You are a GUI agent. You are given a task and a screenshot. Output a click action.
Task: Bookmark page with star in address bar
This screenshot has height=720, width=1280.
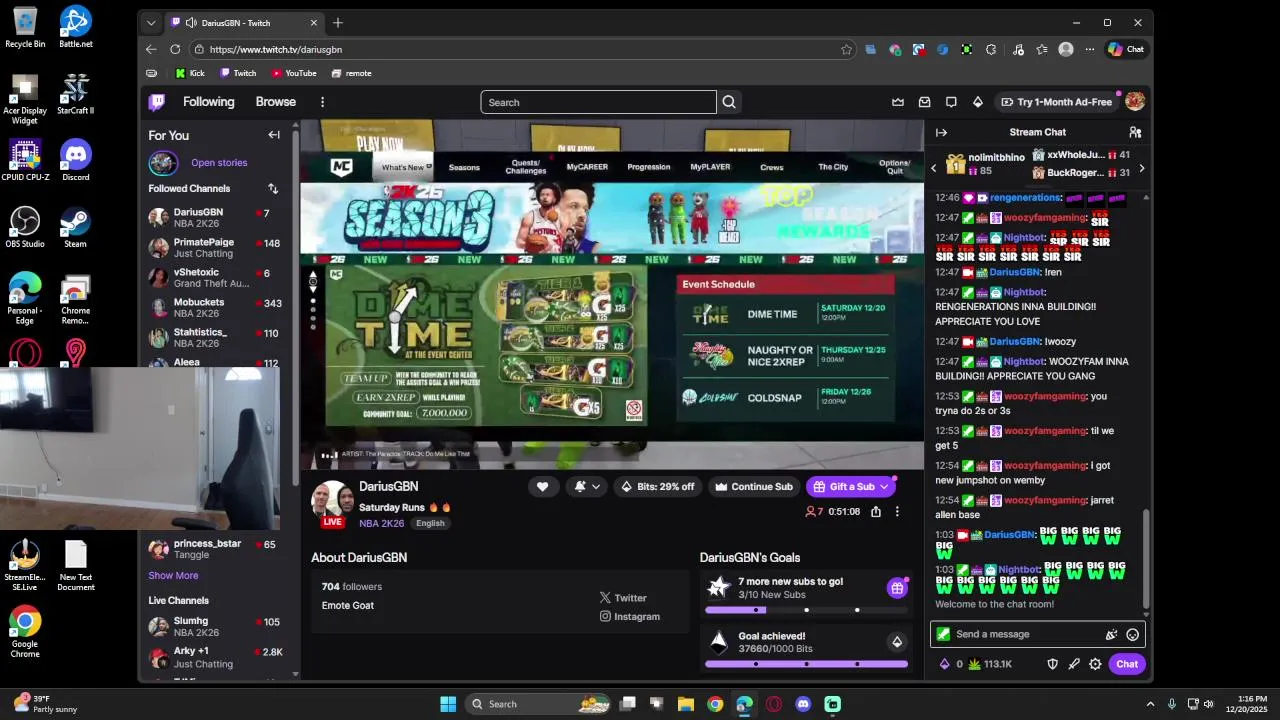(847, 49)
